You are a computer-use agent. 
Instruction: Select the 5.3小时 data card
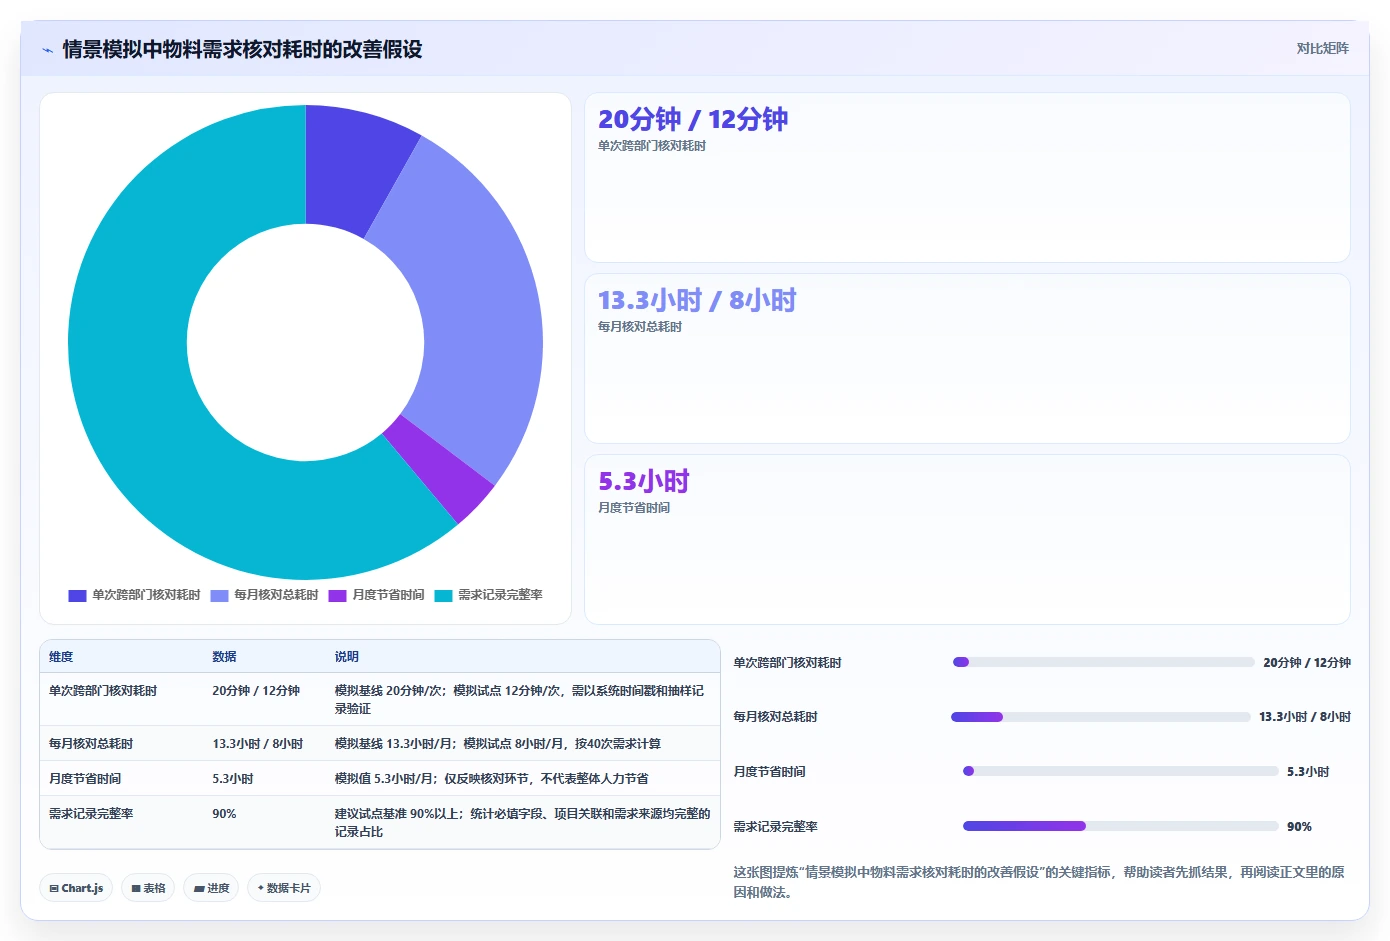(x=967, y=540)
